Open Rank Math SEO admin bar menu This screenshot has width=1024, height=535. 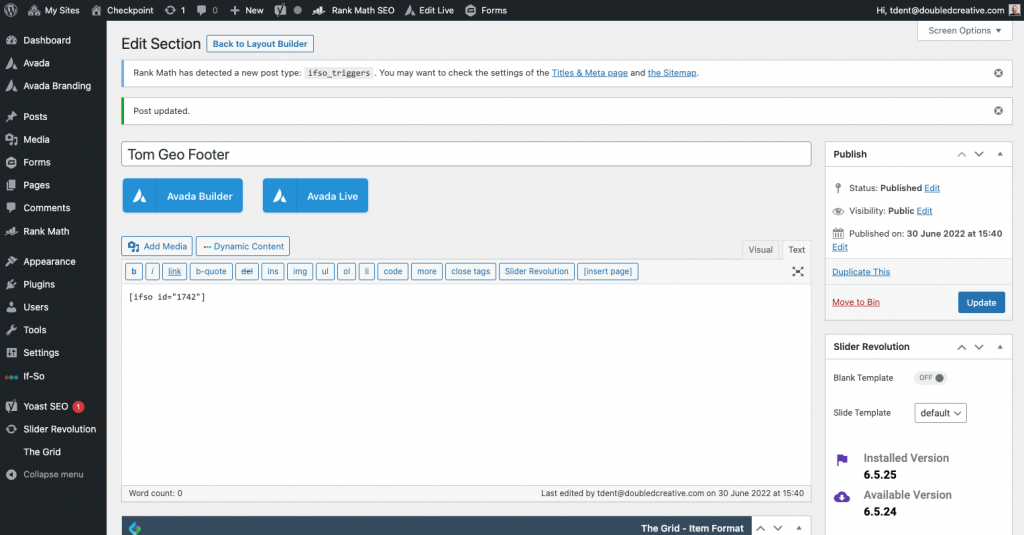pyautogui.click(x=353, y=10)
